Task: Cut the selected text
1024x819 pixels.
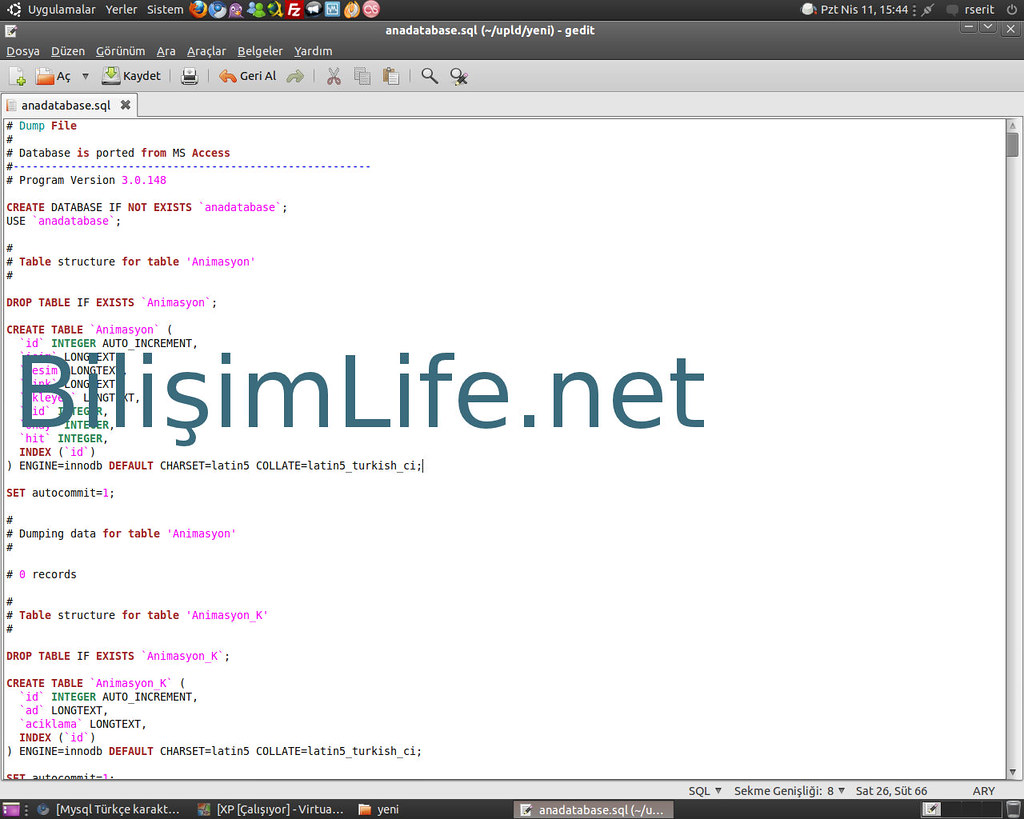Action: (x=333, y=75)
